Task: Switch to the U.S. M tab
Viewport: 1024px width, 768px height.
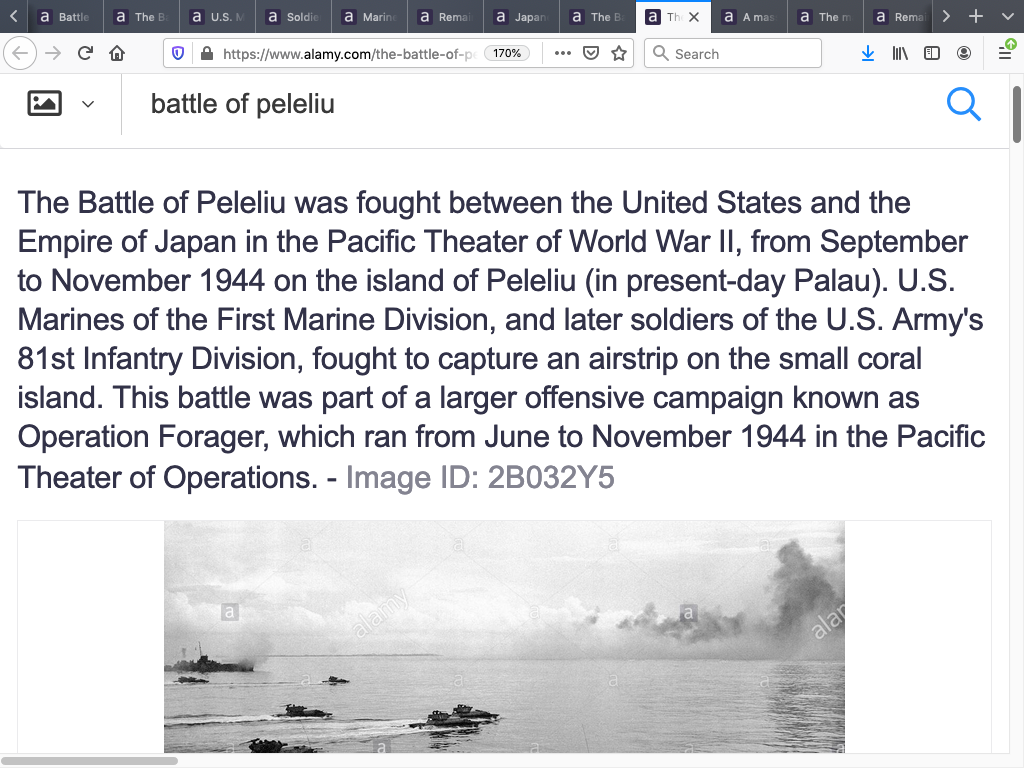Action: coord(216,17)
